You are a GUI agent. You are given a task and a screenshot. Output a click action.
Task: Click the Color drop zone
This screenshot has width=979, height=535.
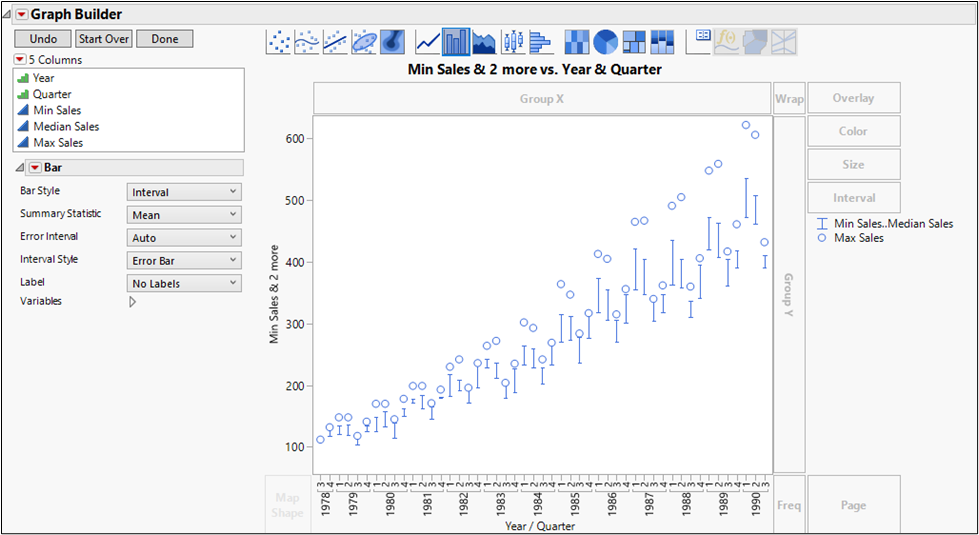point(854,131)
